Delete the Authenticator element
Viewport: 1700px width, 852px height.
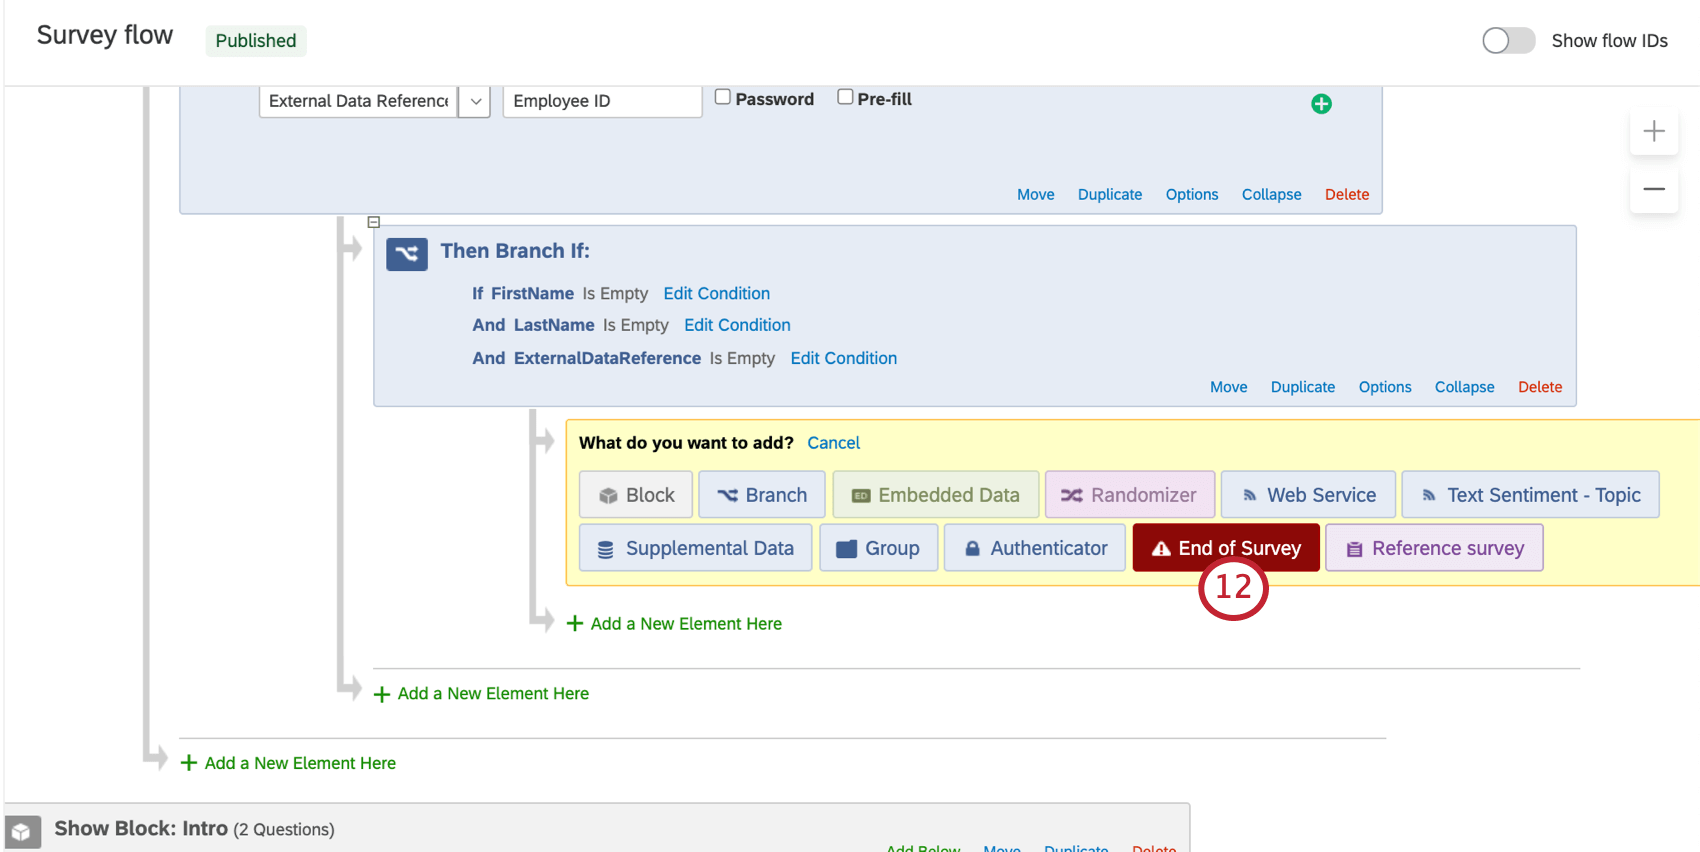pyautogui.click(x=1347, y=195)
